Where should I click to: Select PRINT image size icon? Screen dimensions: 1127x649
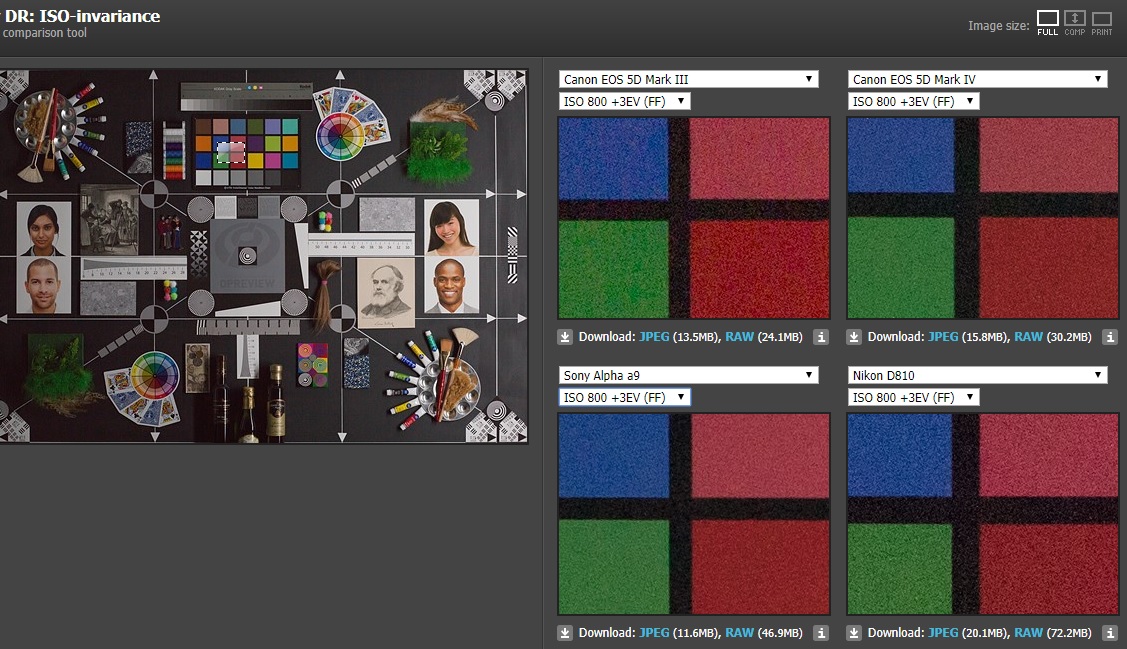click(1102, 22)
